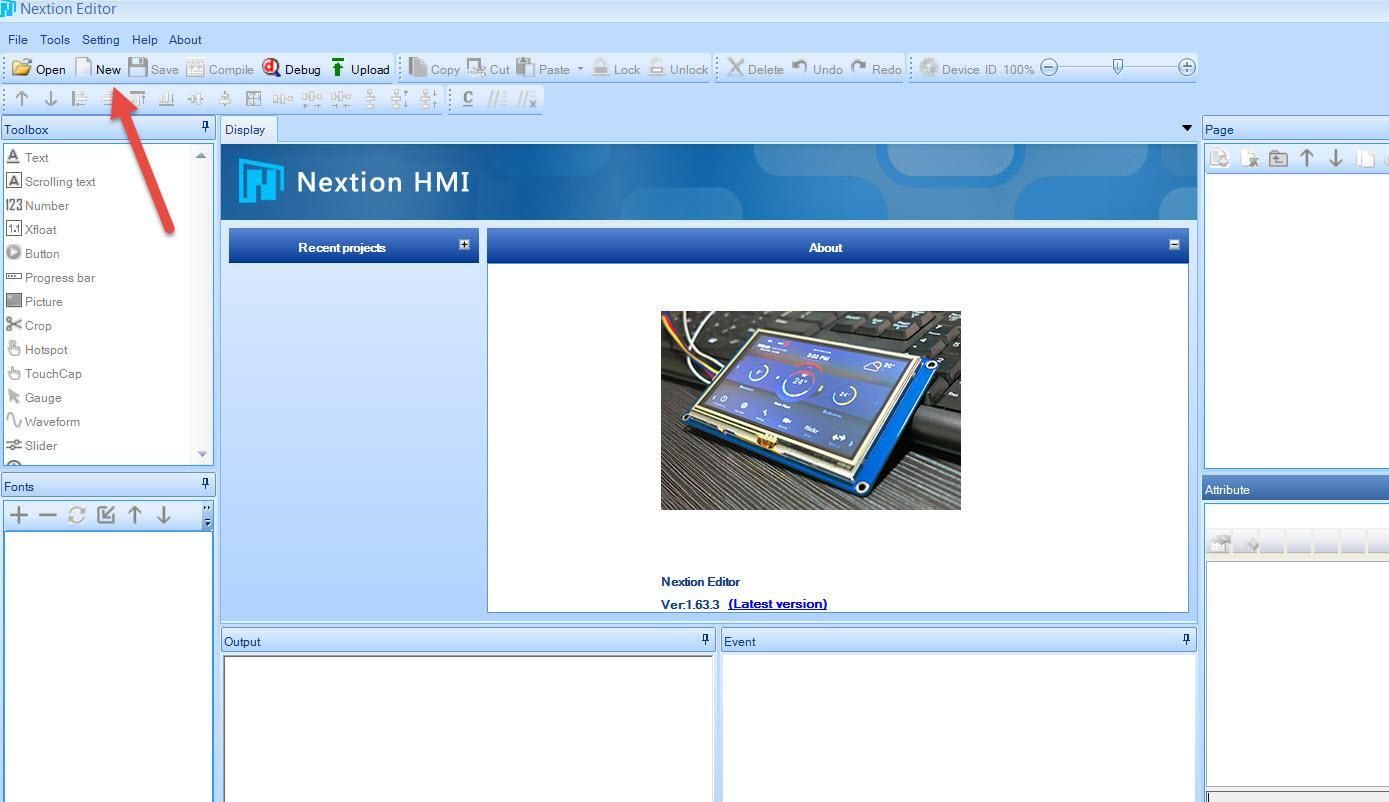The image size is (1389, 802).
Task: Click the Refresh icon in the Fonts panel
Action: (x=77, y=514)
